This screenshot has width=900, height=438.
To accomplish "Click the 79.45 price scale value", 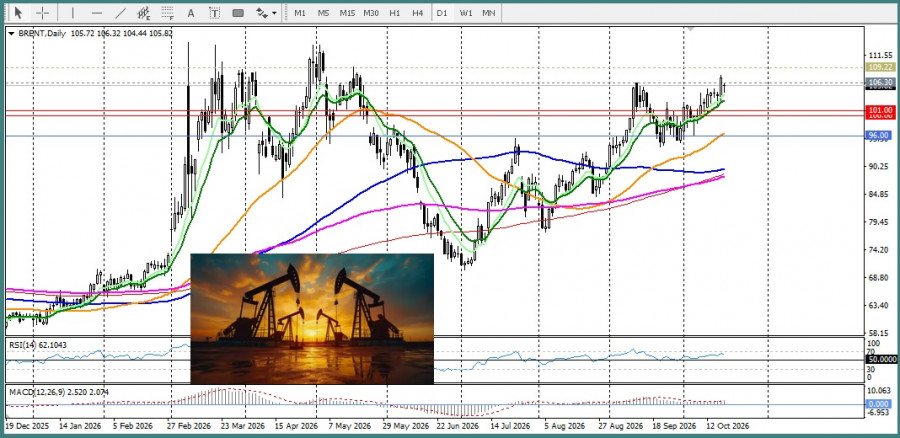I will (x=879, y=222).
